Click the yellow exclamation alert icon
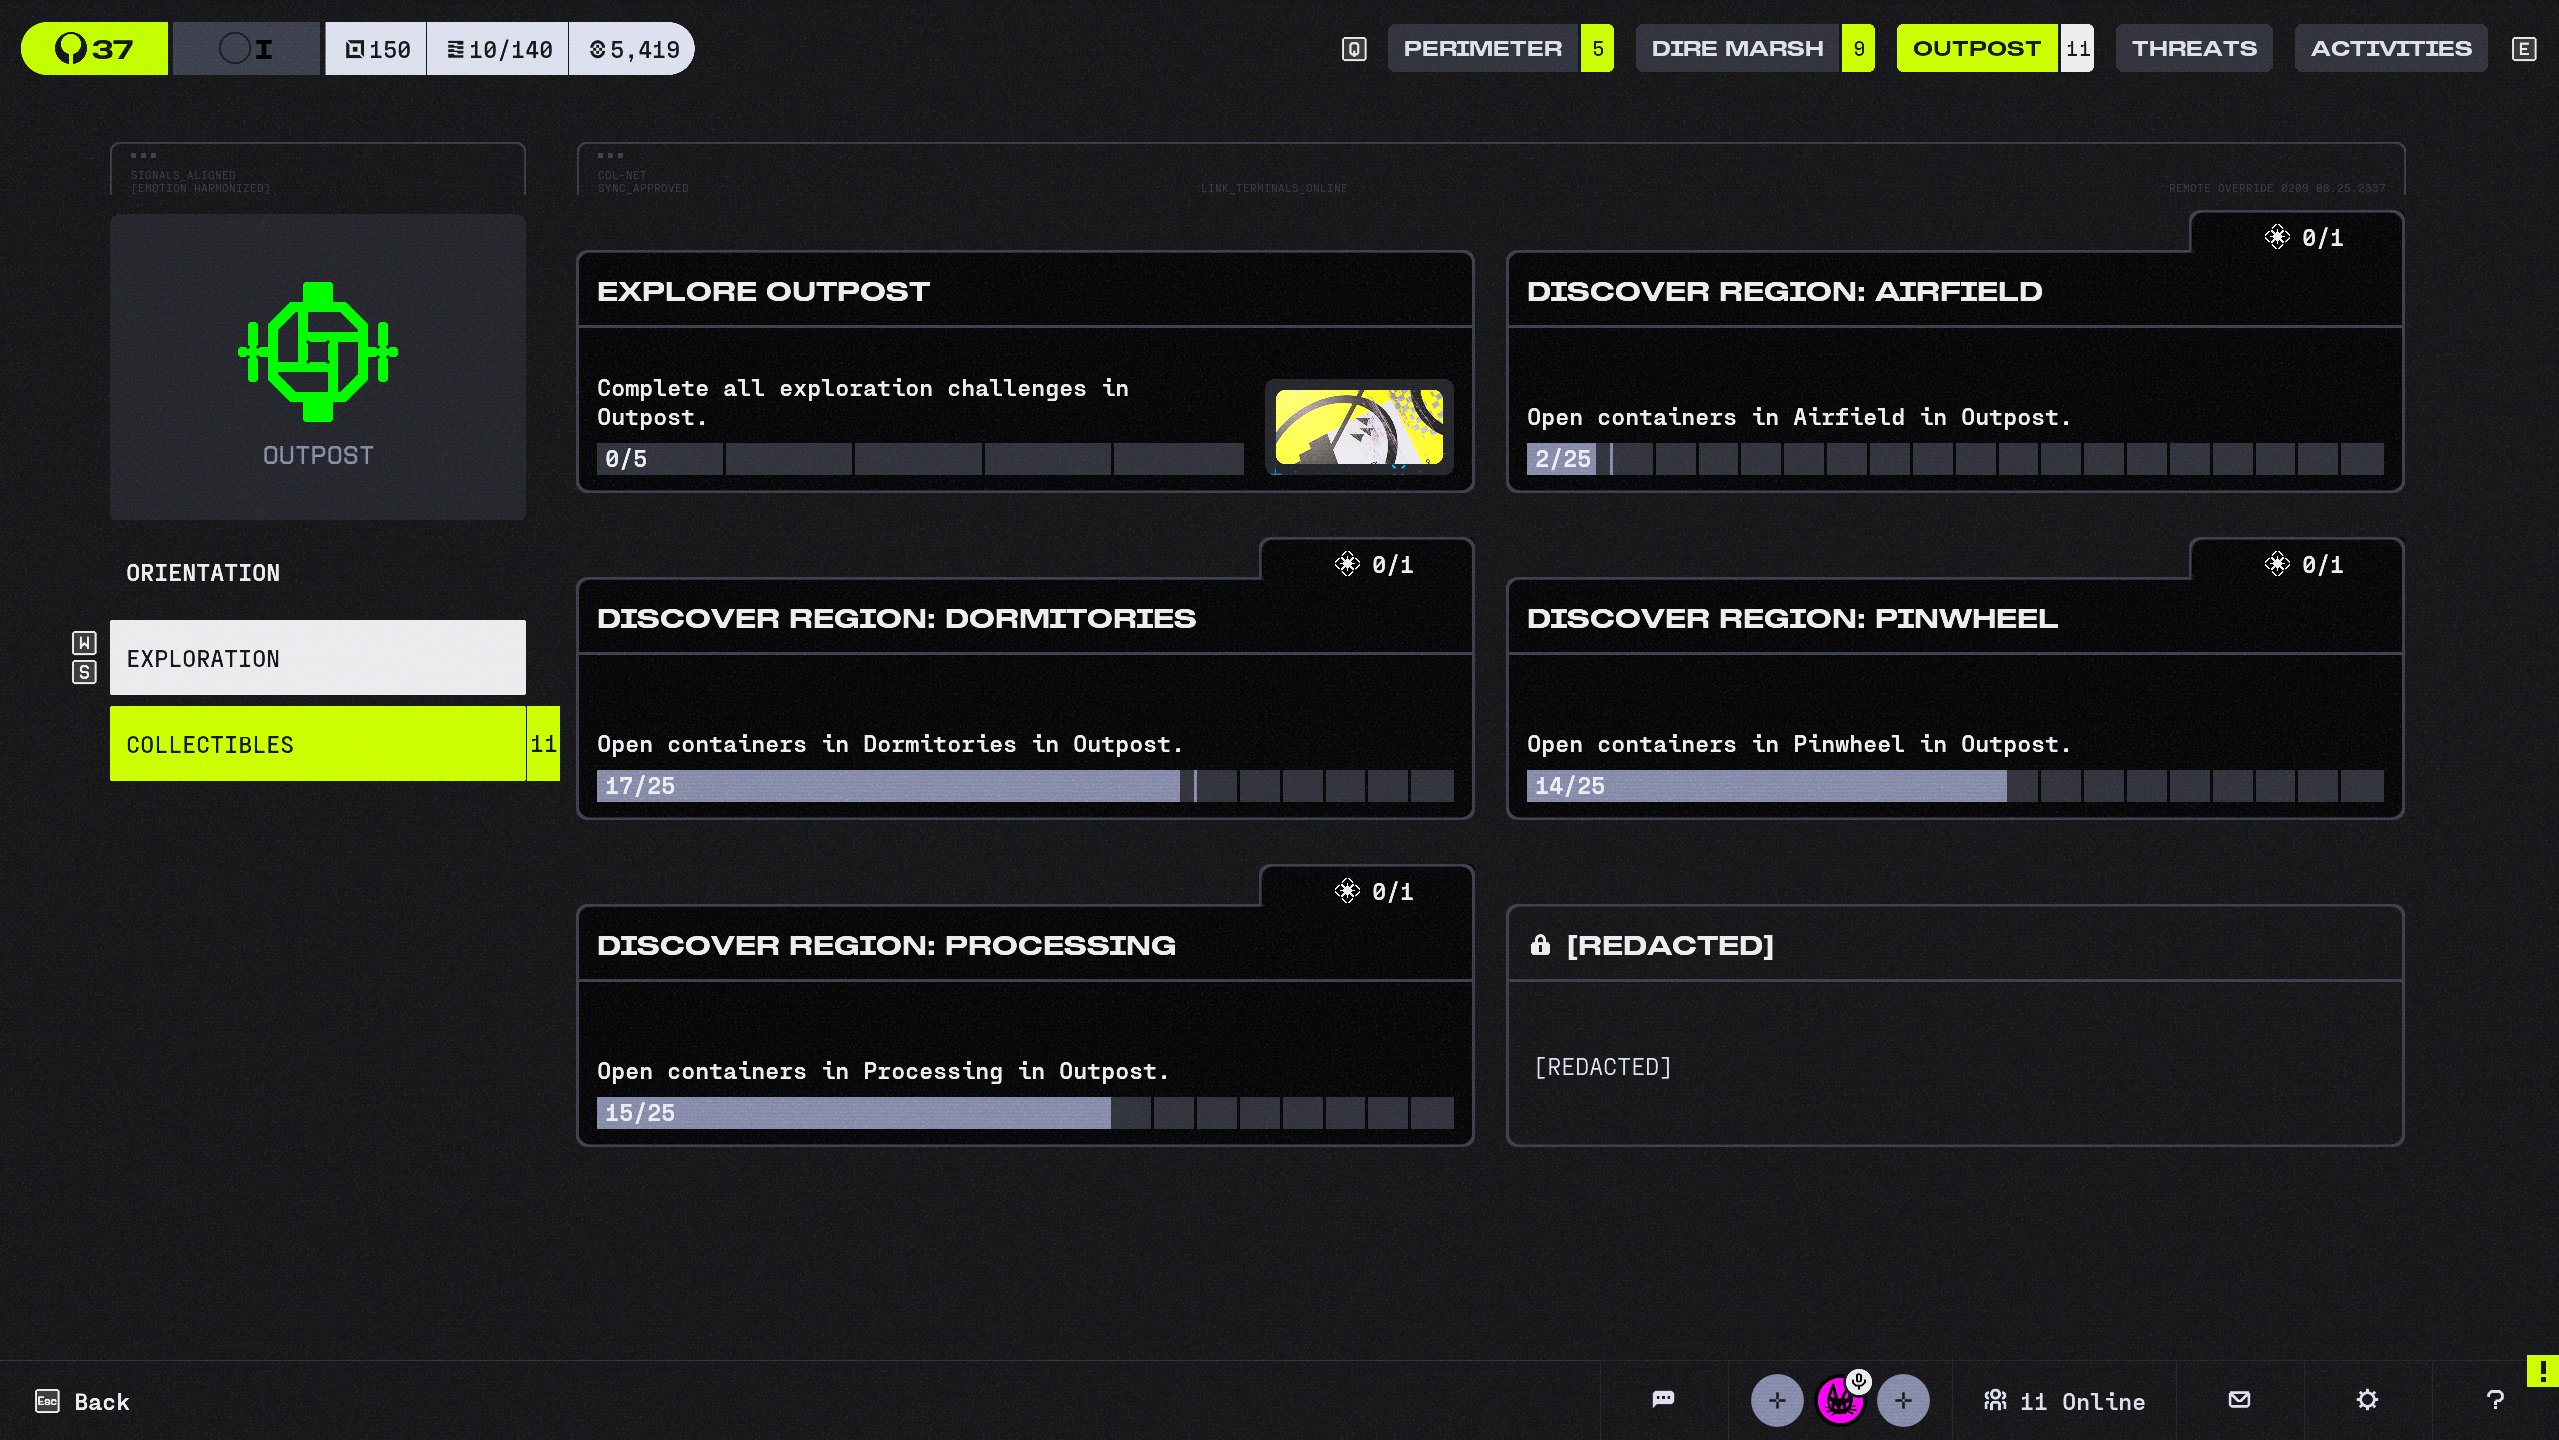The height and width of the screenshot is (1440, 2559). [x=2543, y=1371]
